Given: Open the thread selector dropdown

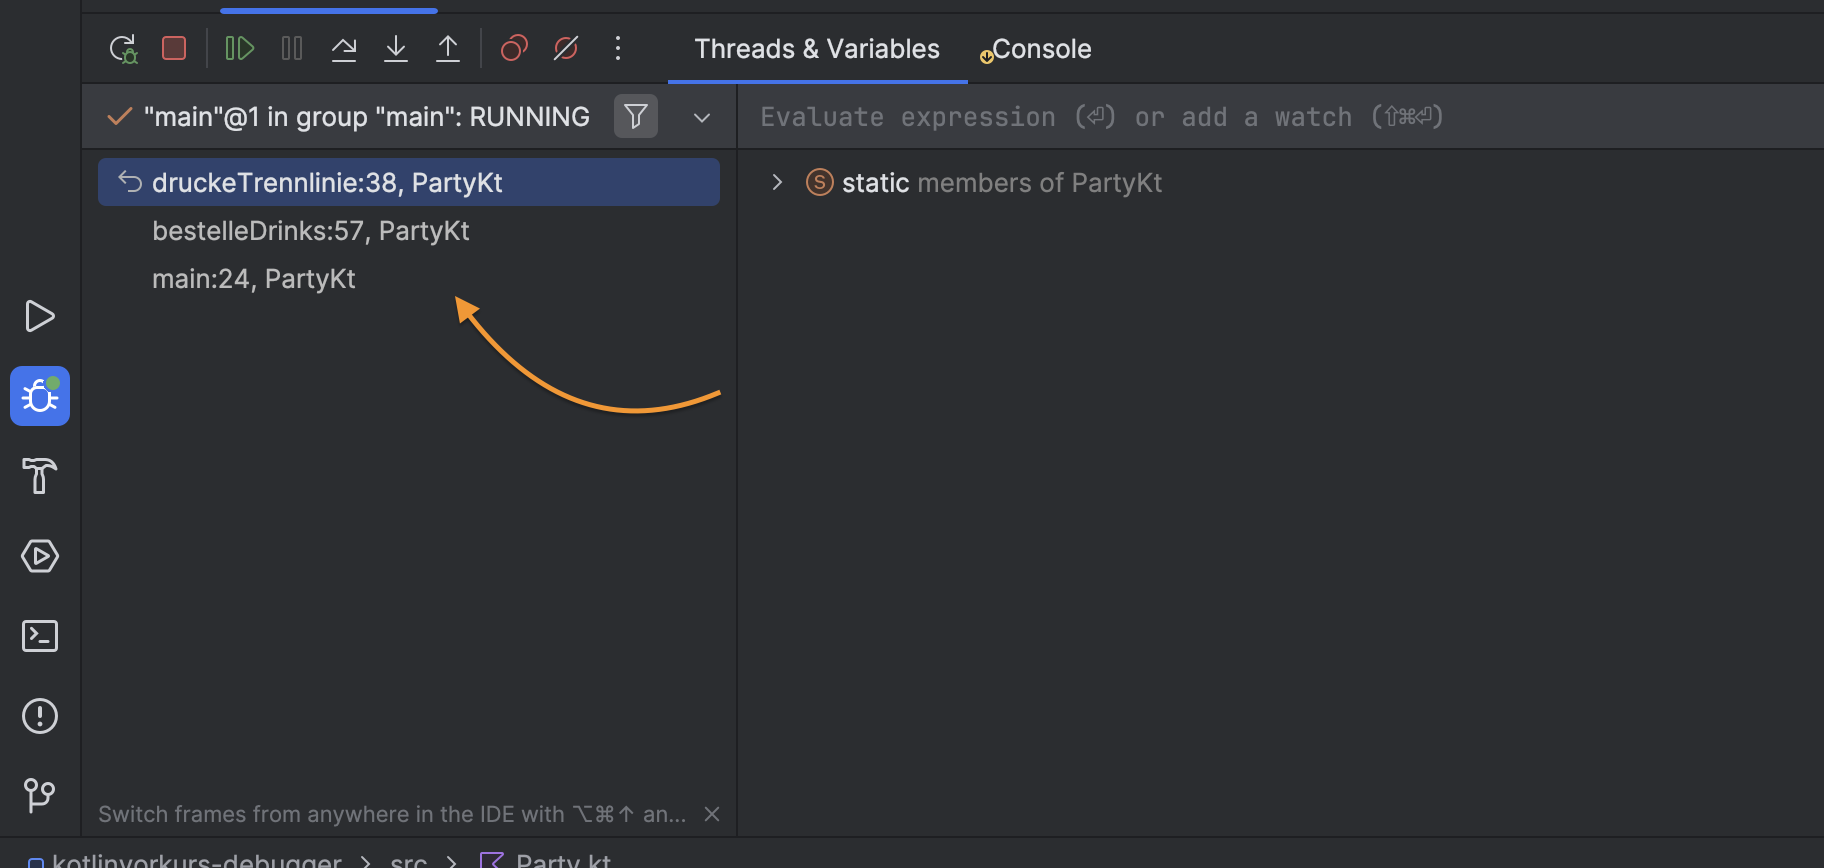Looking at the screenshot, I should 702,118.
